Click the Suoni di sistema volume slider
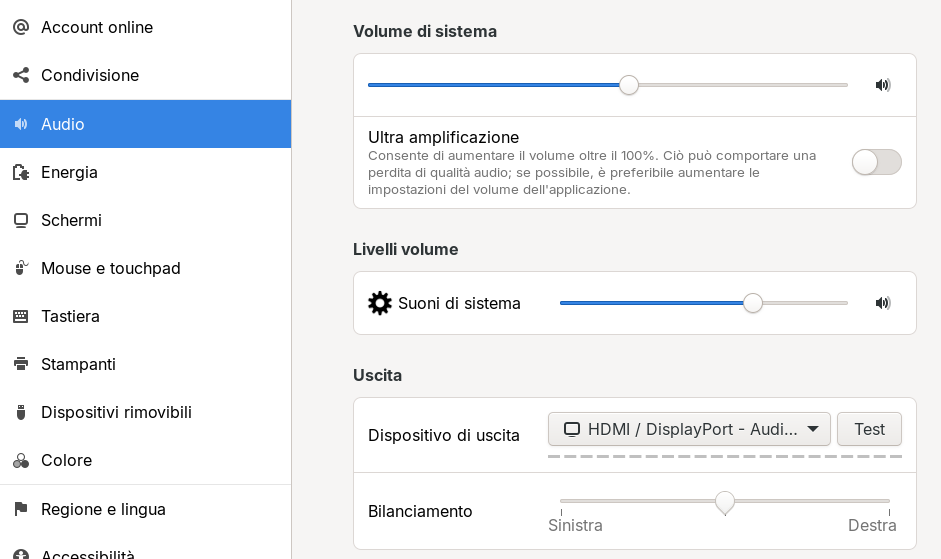Viewport: 941px width, 559px height. (x=703, y=303)
